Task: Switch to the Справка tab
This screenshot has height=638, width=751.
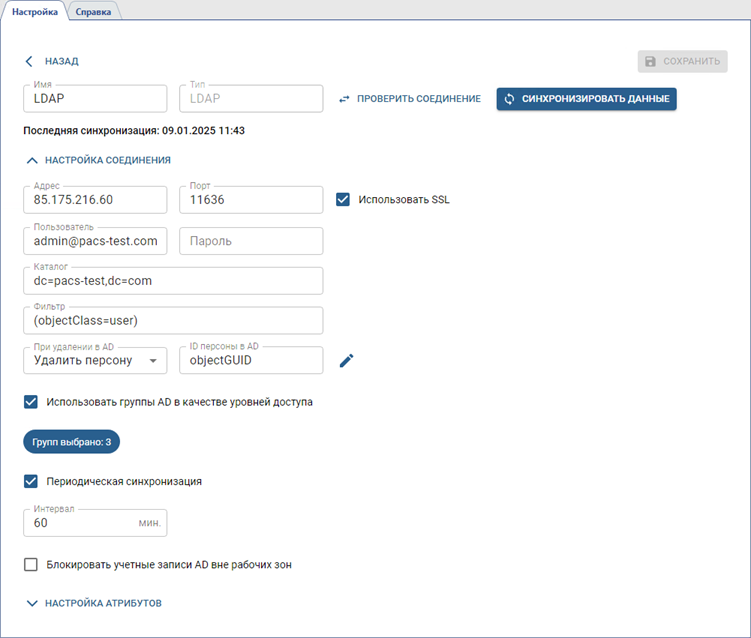Action: click(93, 11)
